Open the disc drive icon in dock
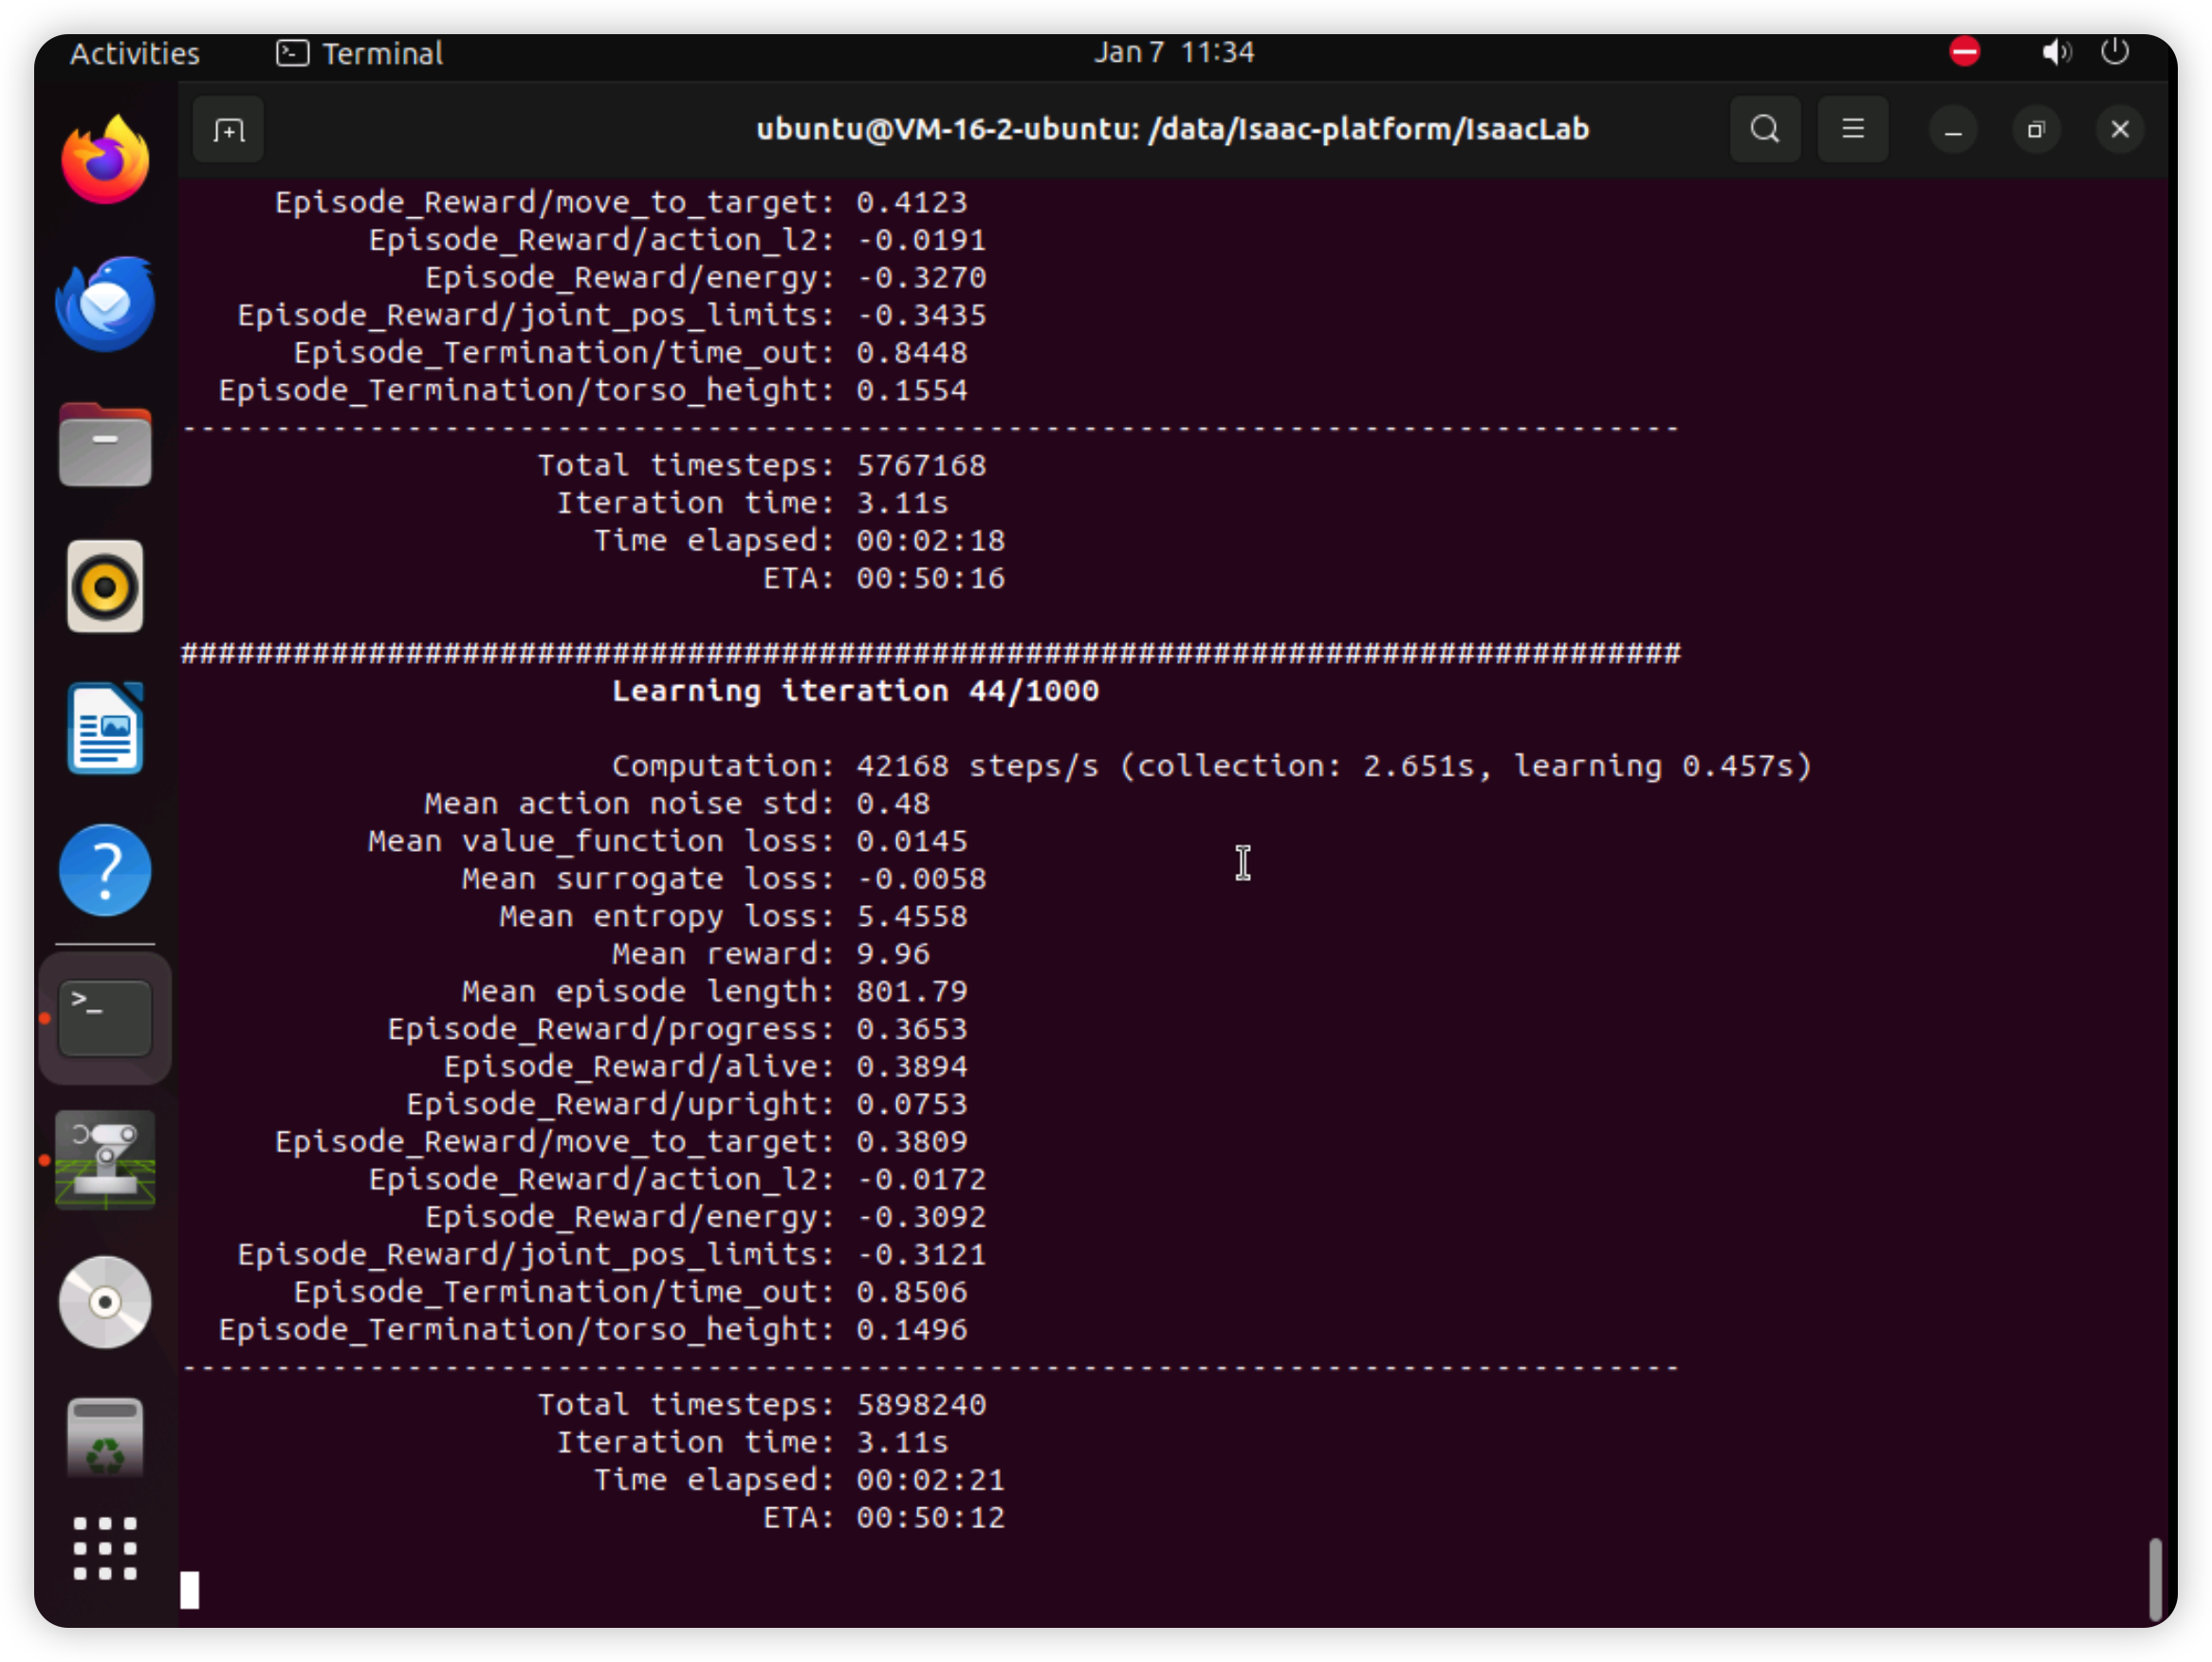 click(105, 1302)
